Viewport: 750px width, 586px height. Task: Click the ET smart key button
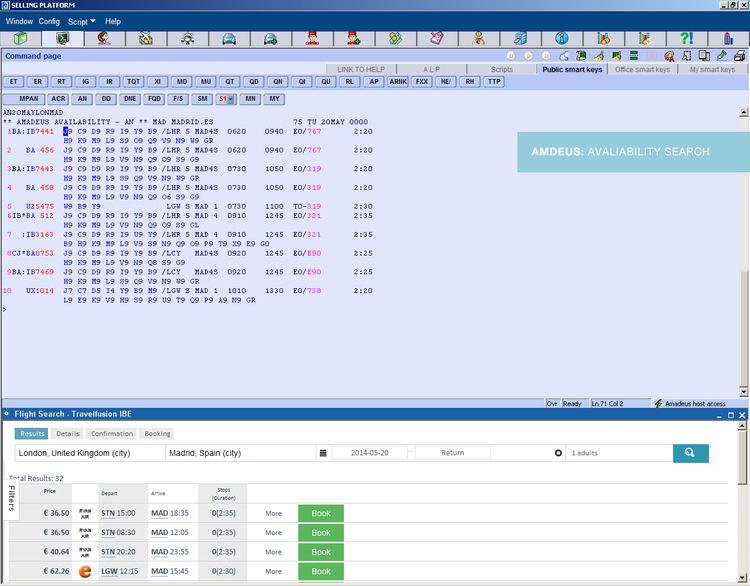pos(13,82)
